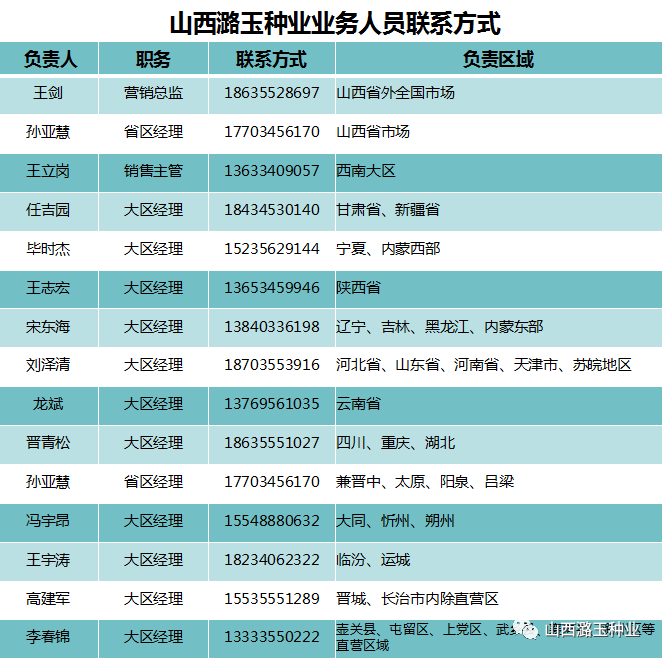
Task: Click the region 宁夏、内蒙西部
Action: 388,249
